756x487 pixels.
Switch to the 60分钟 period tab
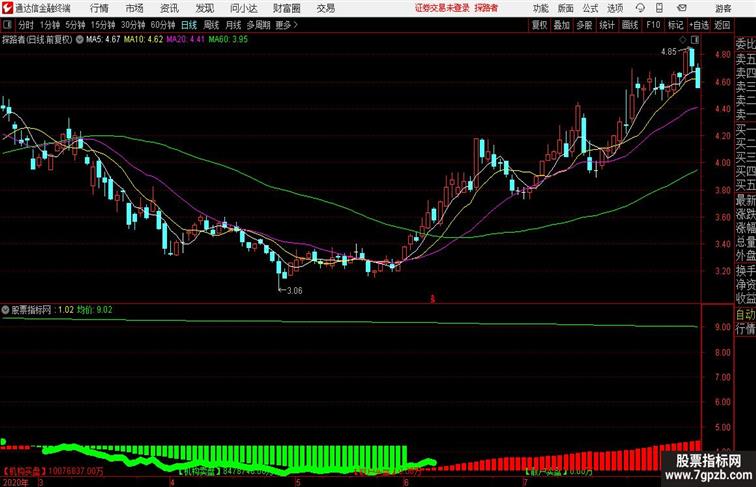[162, 25]
